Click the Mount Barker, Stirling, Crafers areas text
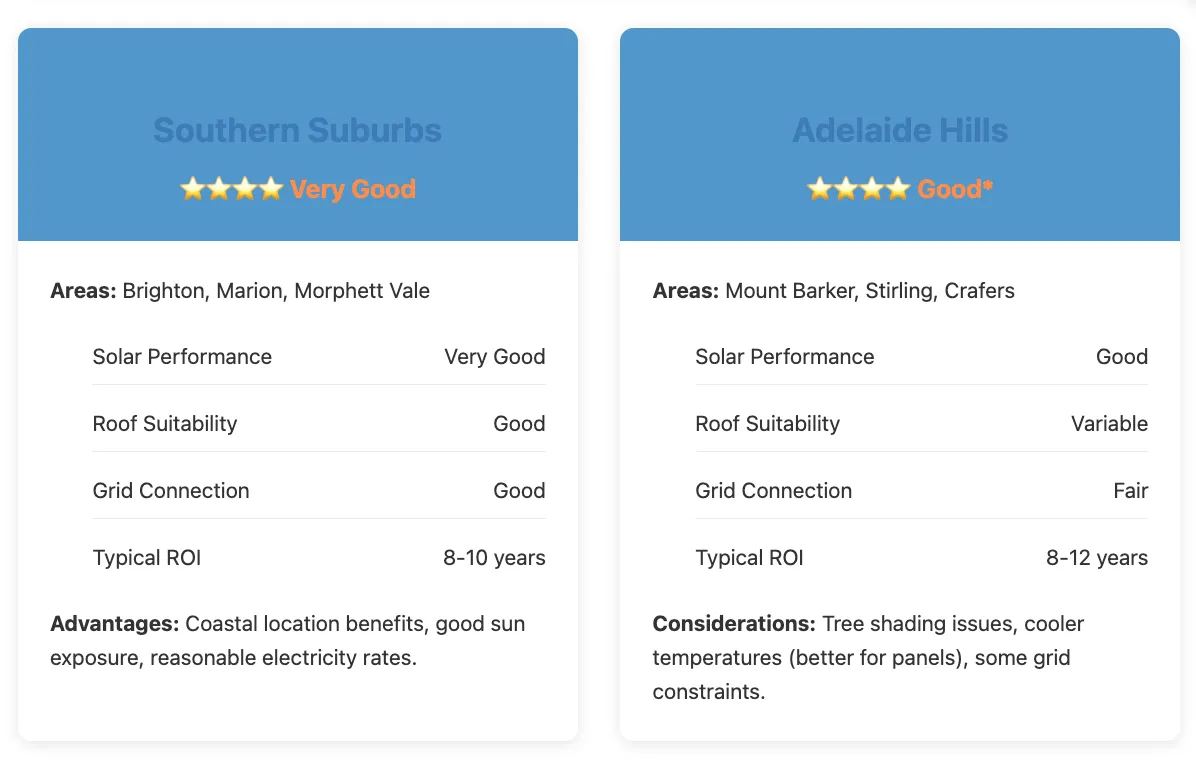The image size is (1196, 760). [x=870, y=291]
